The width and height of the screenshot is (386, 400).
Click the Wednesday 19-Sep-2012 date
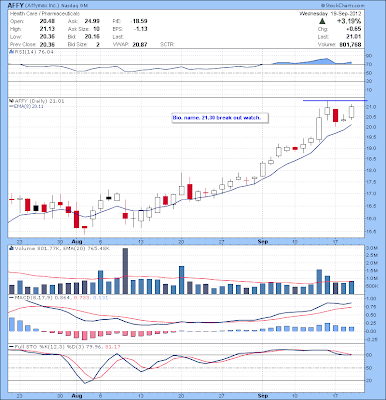point(330,14)
